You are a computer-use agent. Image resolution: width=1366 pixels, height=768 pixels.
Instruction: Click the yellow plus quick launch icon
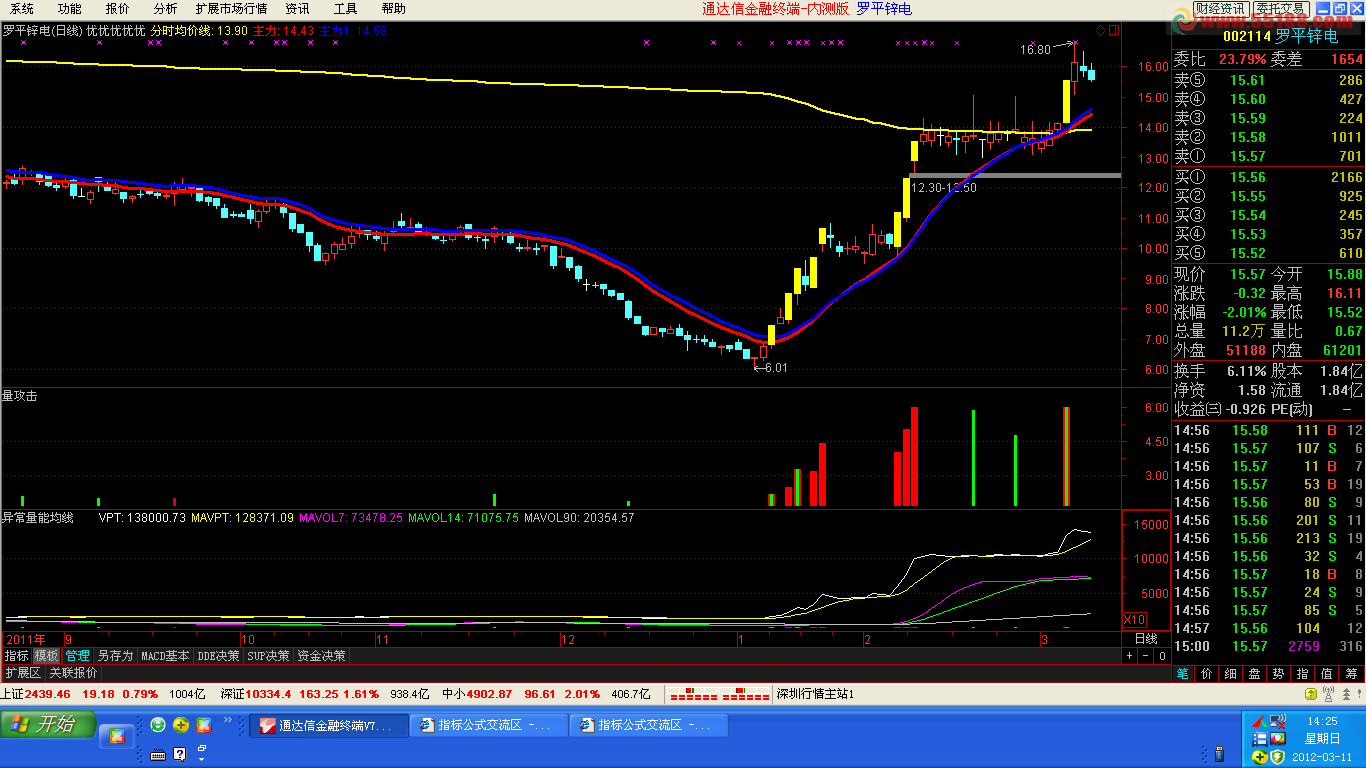[181, 725]
